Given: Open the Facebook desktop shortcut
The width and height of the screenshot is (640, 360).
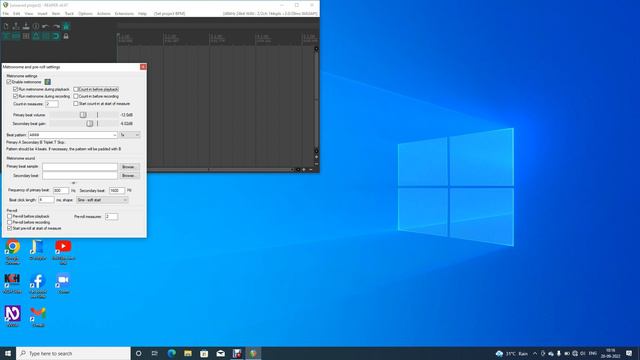Looking at the screenshot, I should click(38, 285).
